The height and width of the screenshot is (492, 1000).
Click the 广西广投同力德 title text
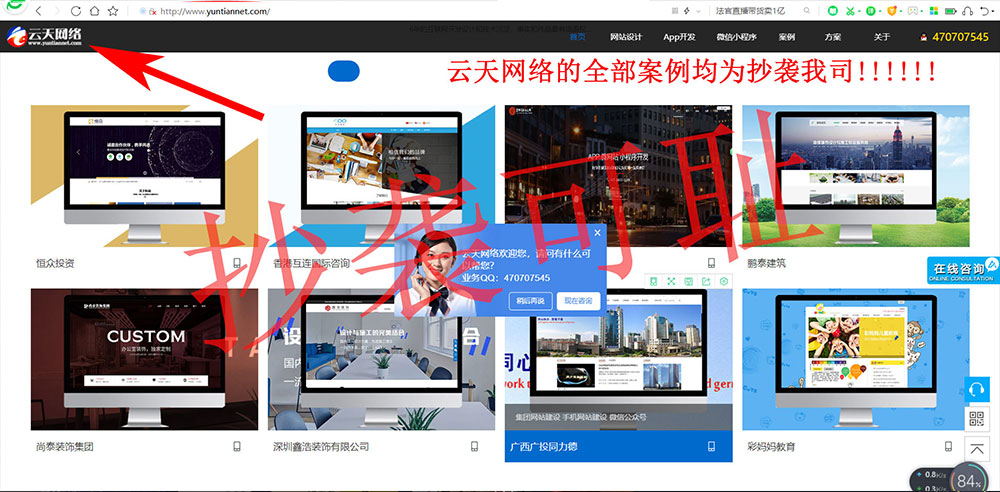[544, 447]
